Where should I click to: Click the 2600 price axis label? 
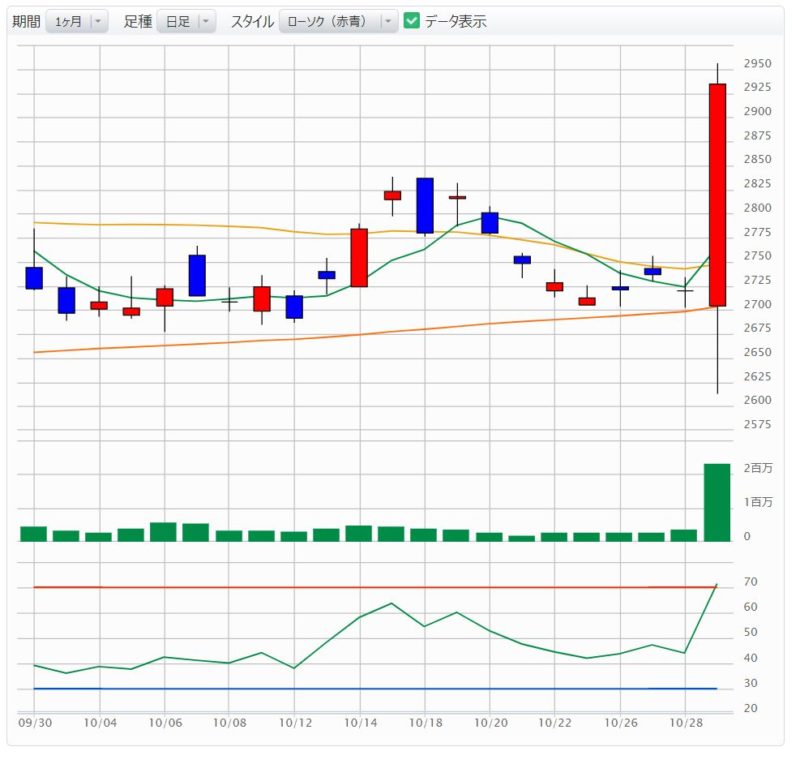point(757,400)
